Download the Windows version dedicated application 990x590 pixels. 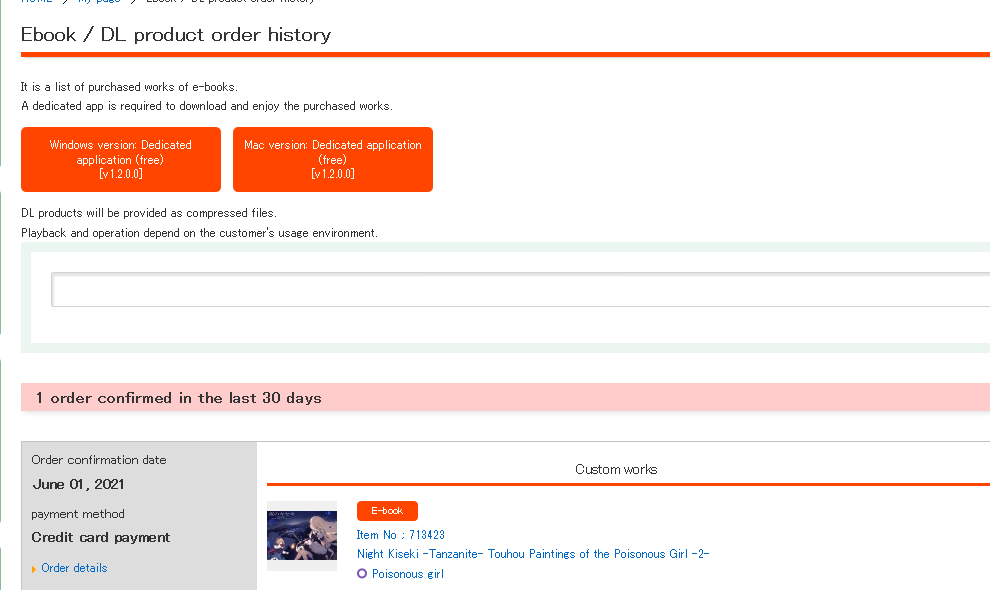[121, 159]
